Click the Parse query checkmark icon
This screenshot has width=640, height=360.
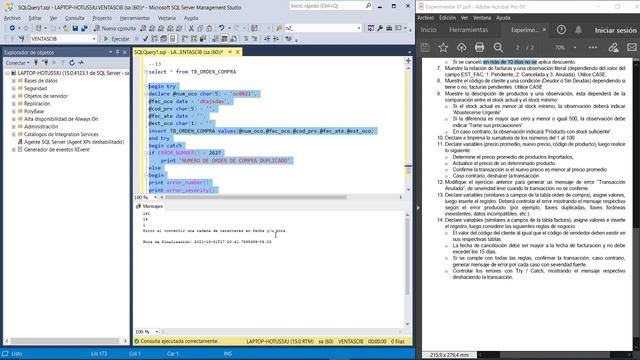(x=145, y=39)
